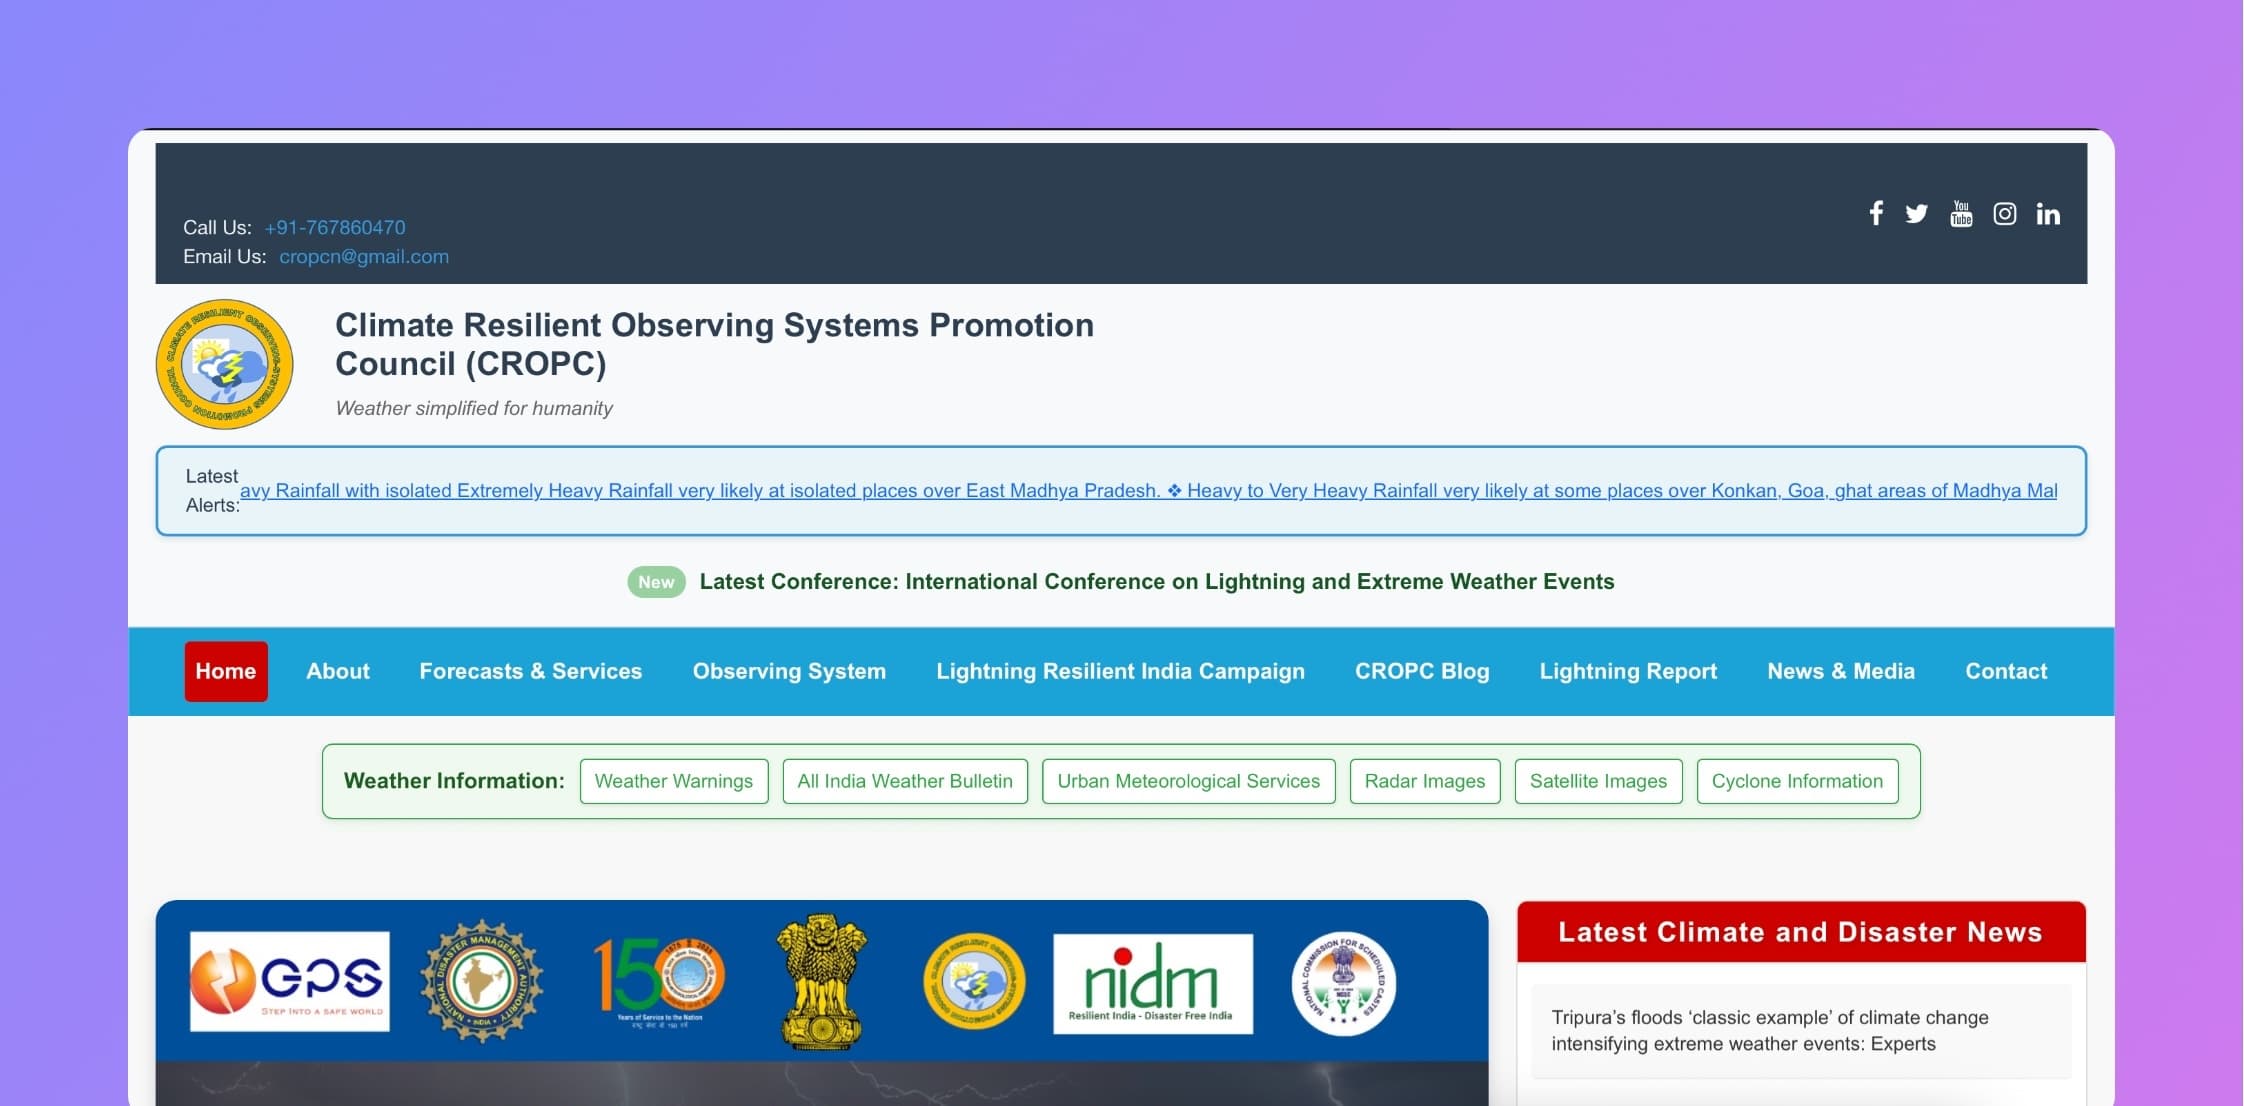Open the Tripura floods news article
The image size is (2244, 1106).
click(x=1768, y=1030)
